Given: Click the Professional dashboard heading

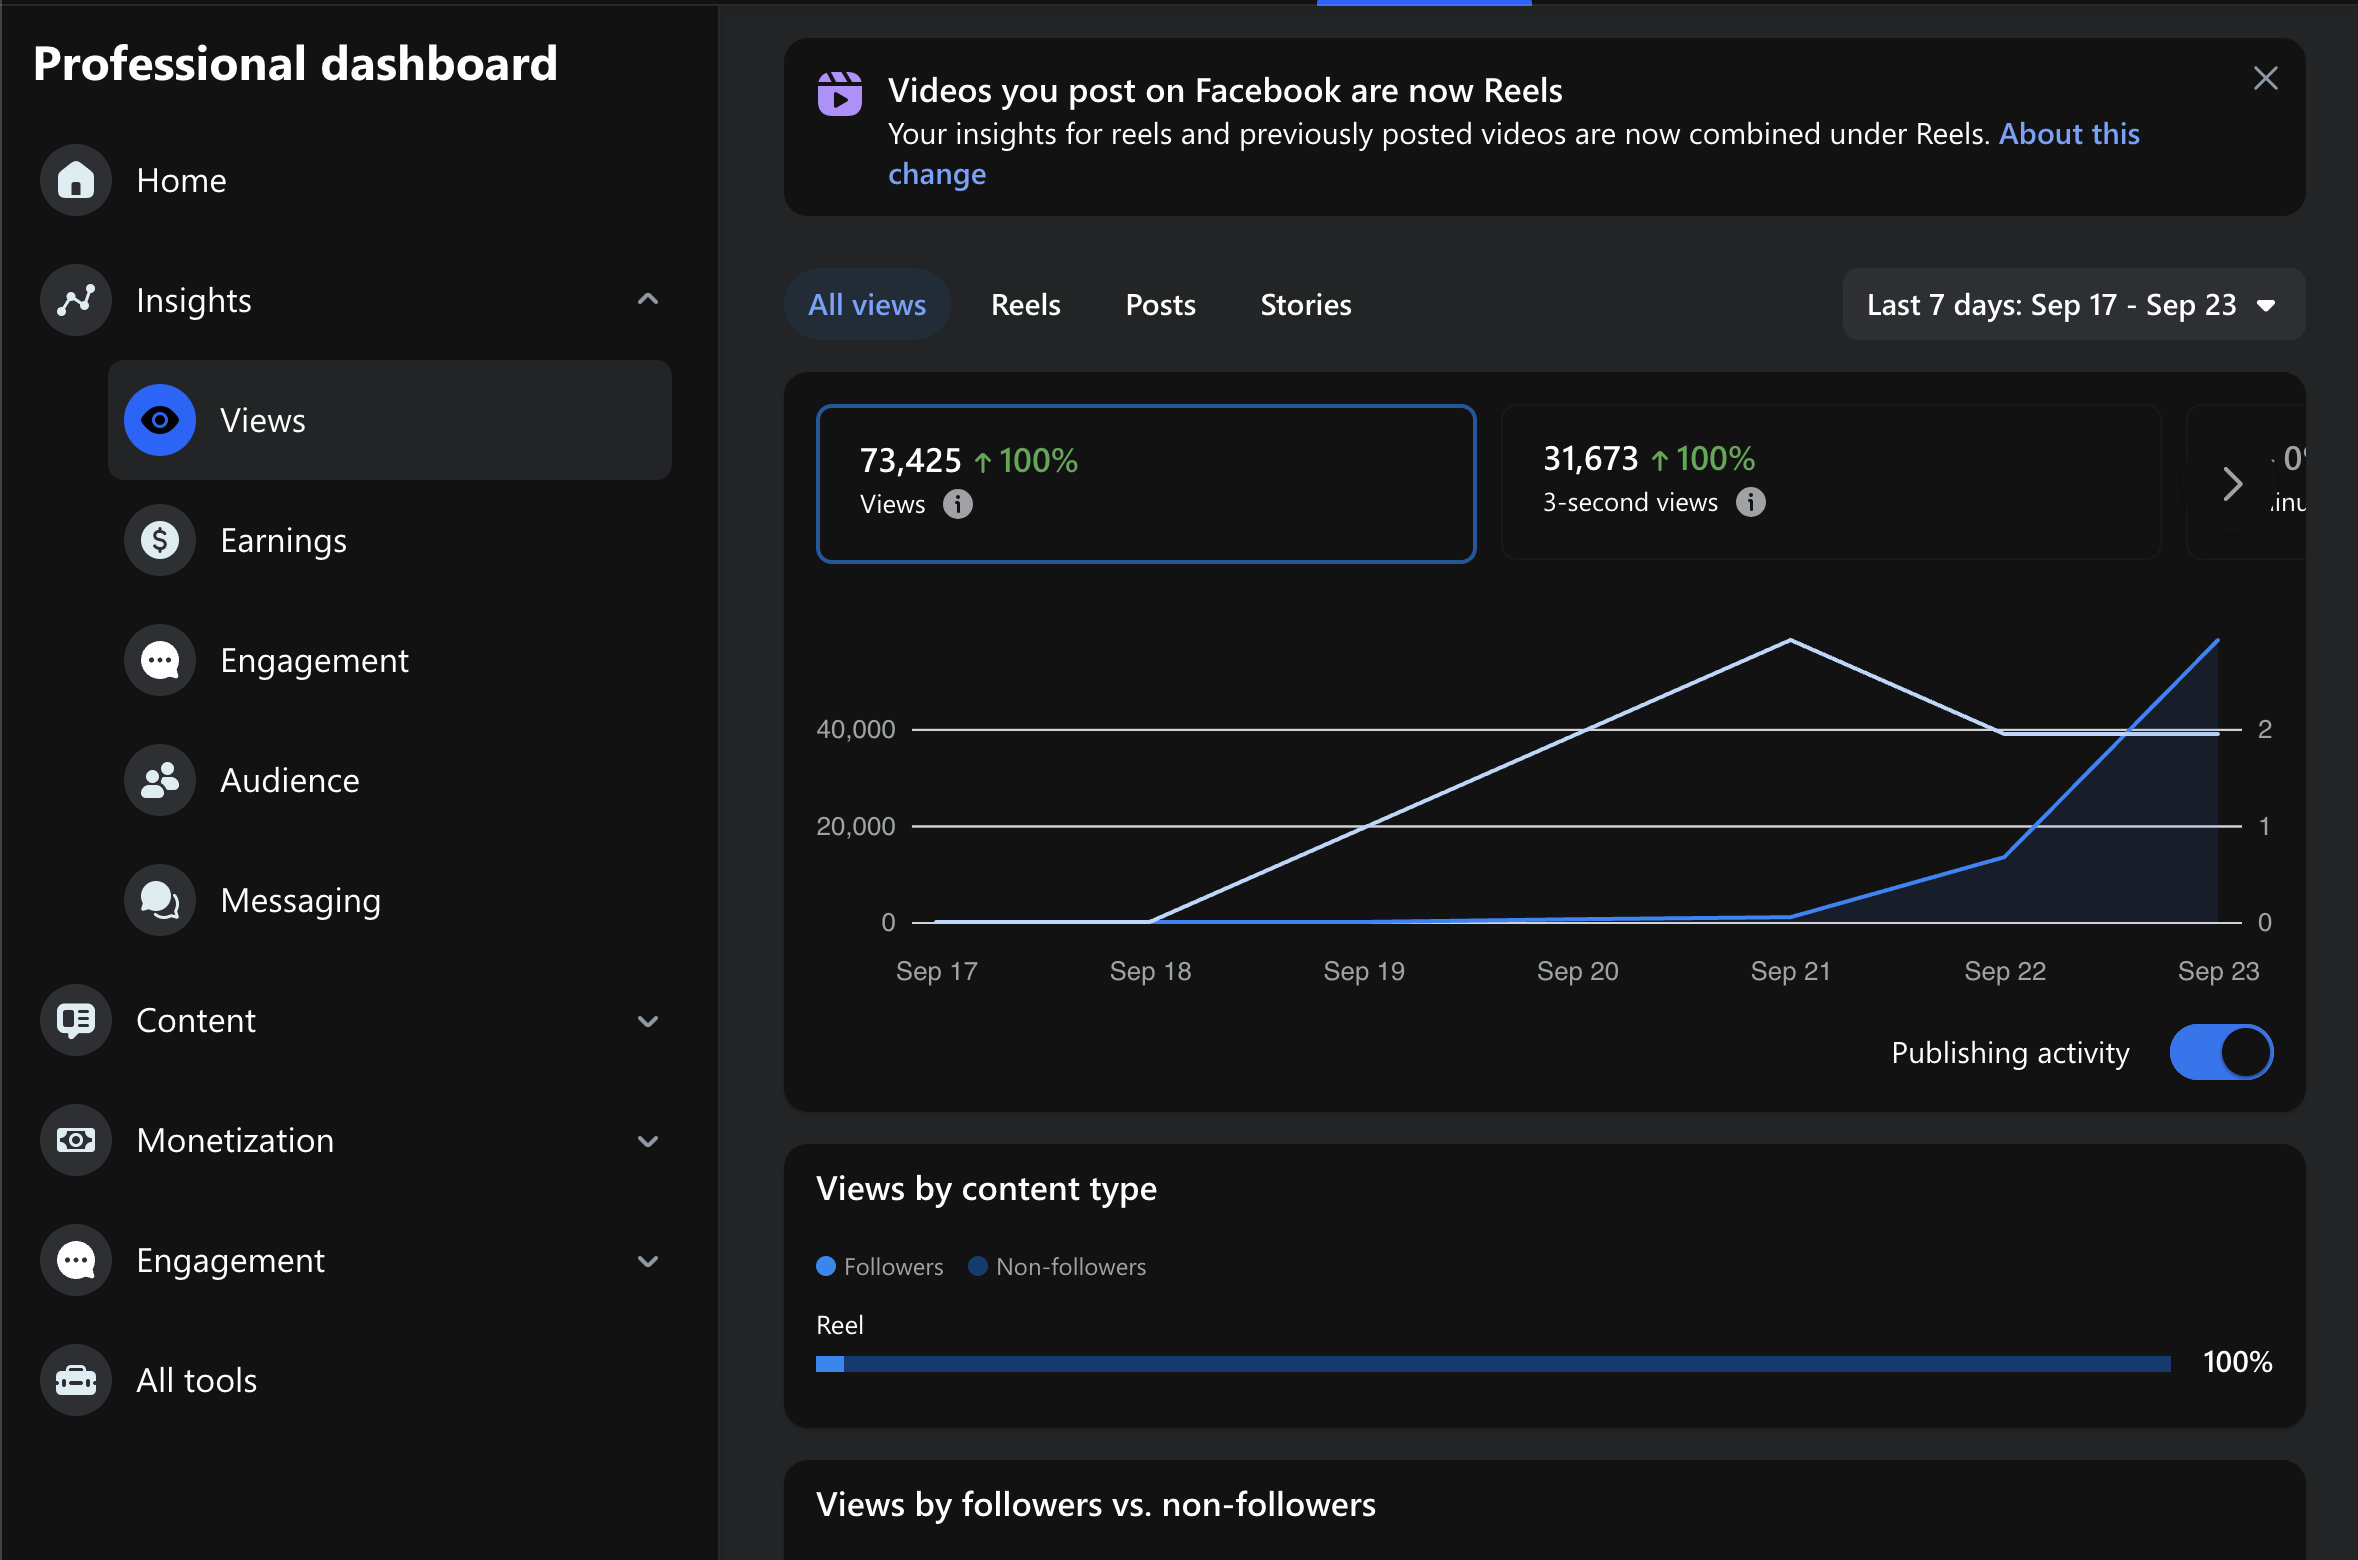Looking at the screenshot, I should [295, 63].
